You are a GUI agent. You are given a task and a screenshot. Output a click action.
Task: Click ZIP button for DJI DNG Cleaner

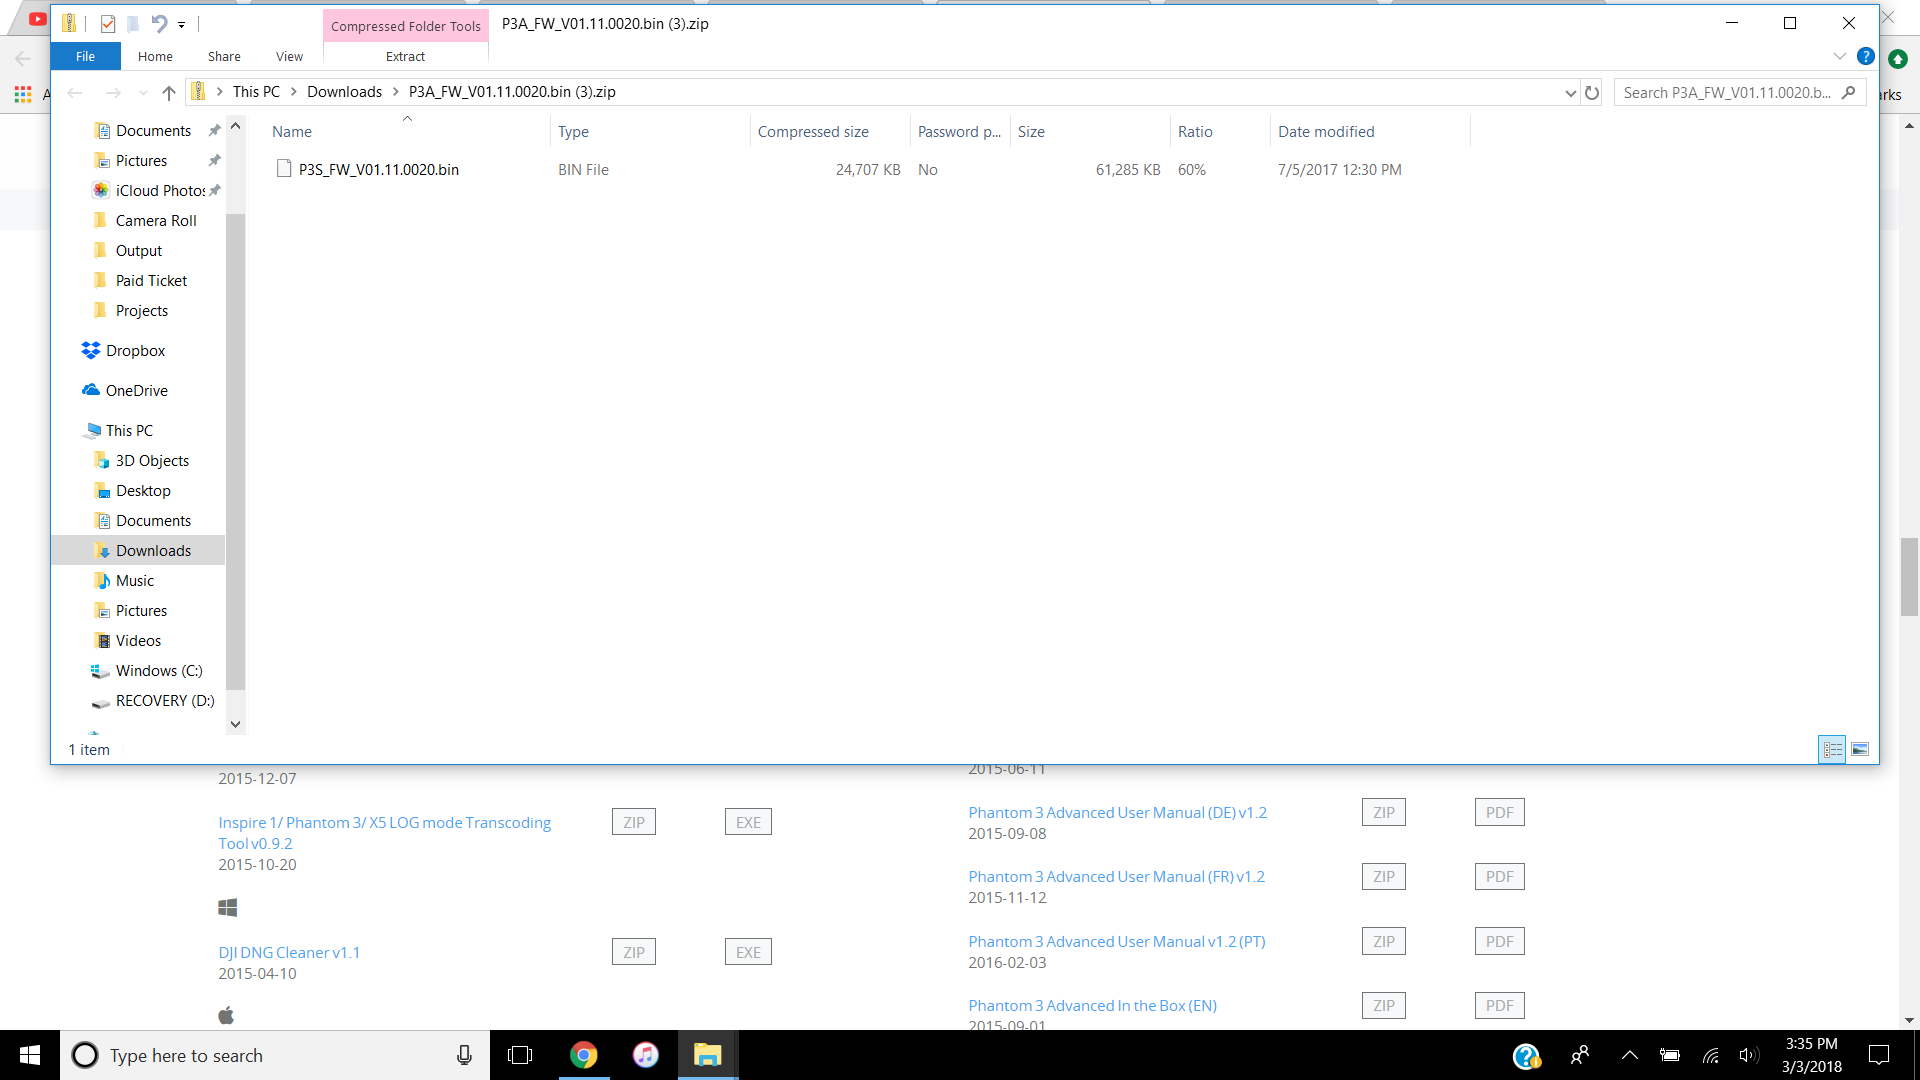[633, 952]
